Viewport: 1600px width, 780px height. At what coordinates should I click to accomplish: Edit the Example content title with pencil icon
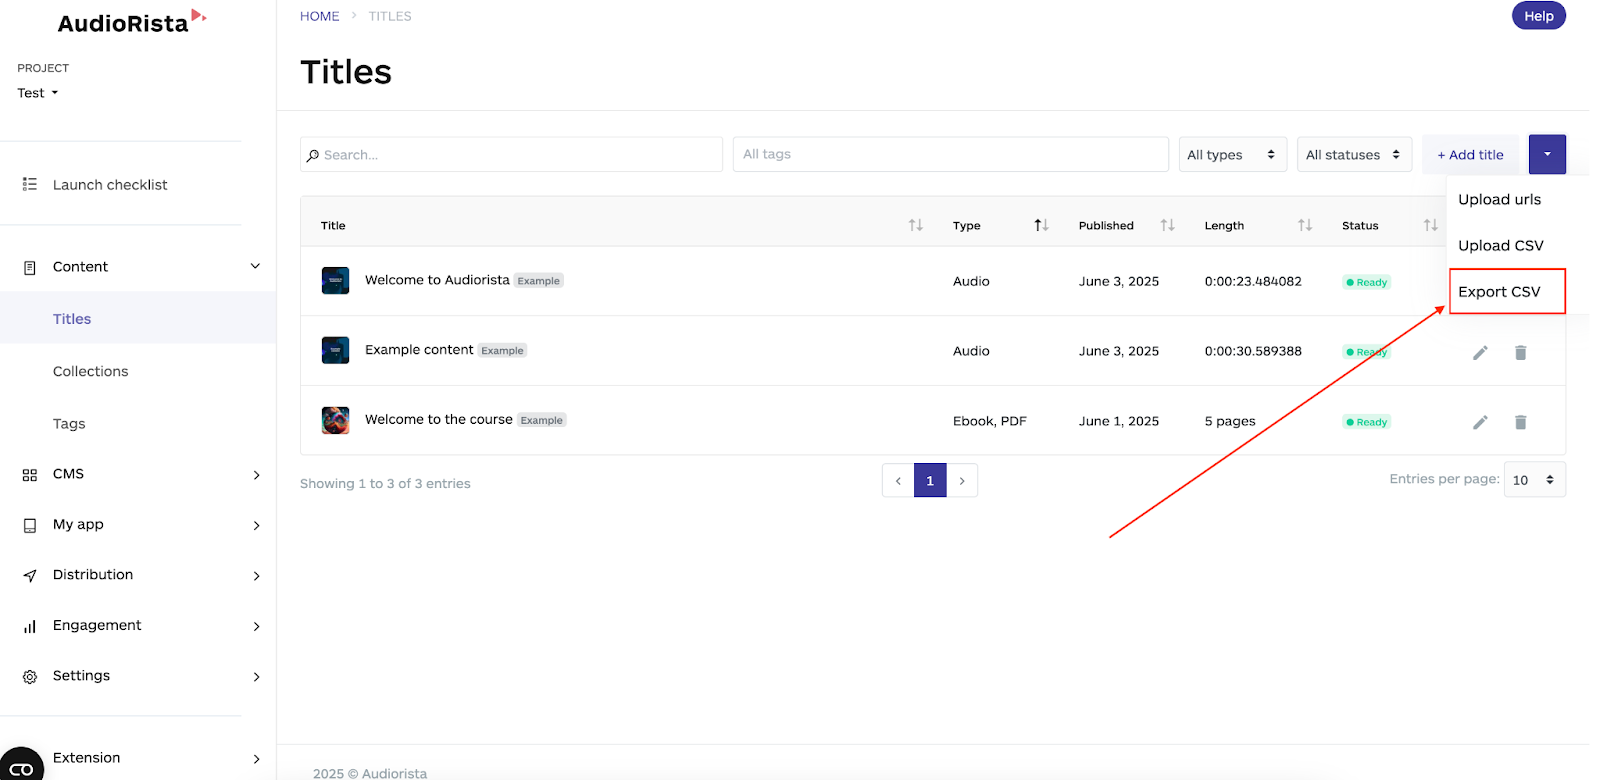(1480, 352)
